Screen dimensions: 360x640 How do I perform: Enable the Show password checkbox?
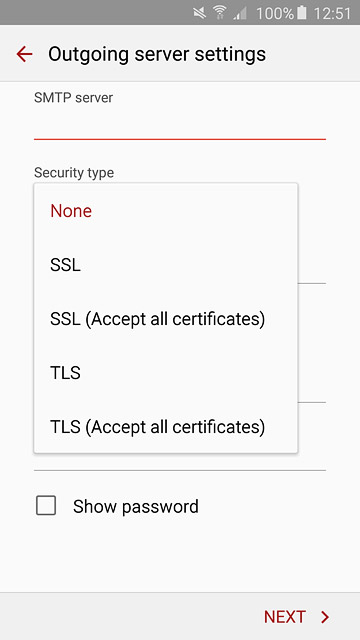coord(46,506)
